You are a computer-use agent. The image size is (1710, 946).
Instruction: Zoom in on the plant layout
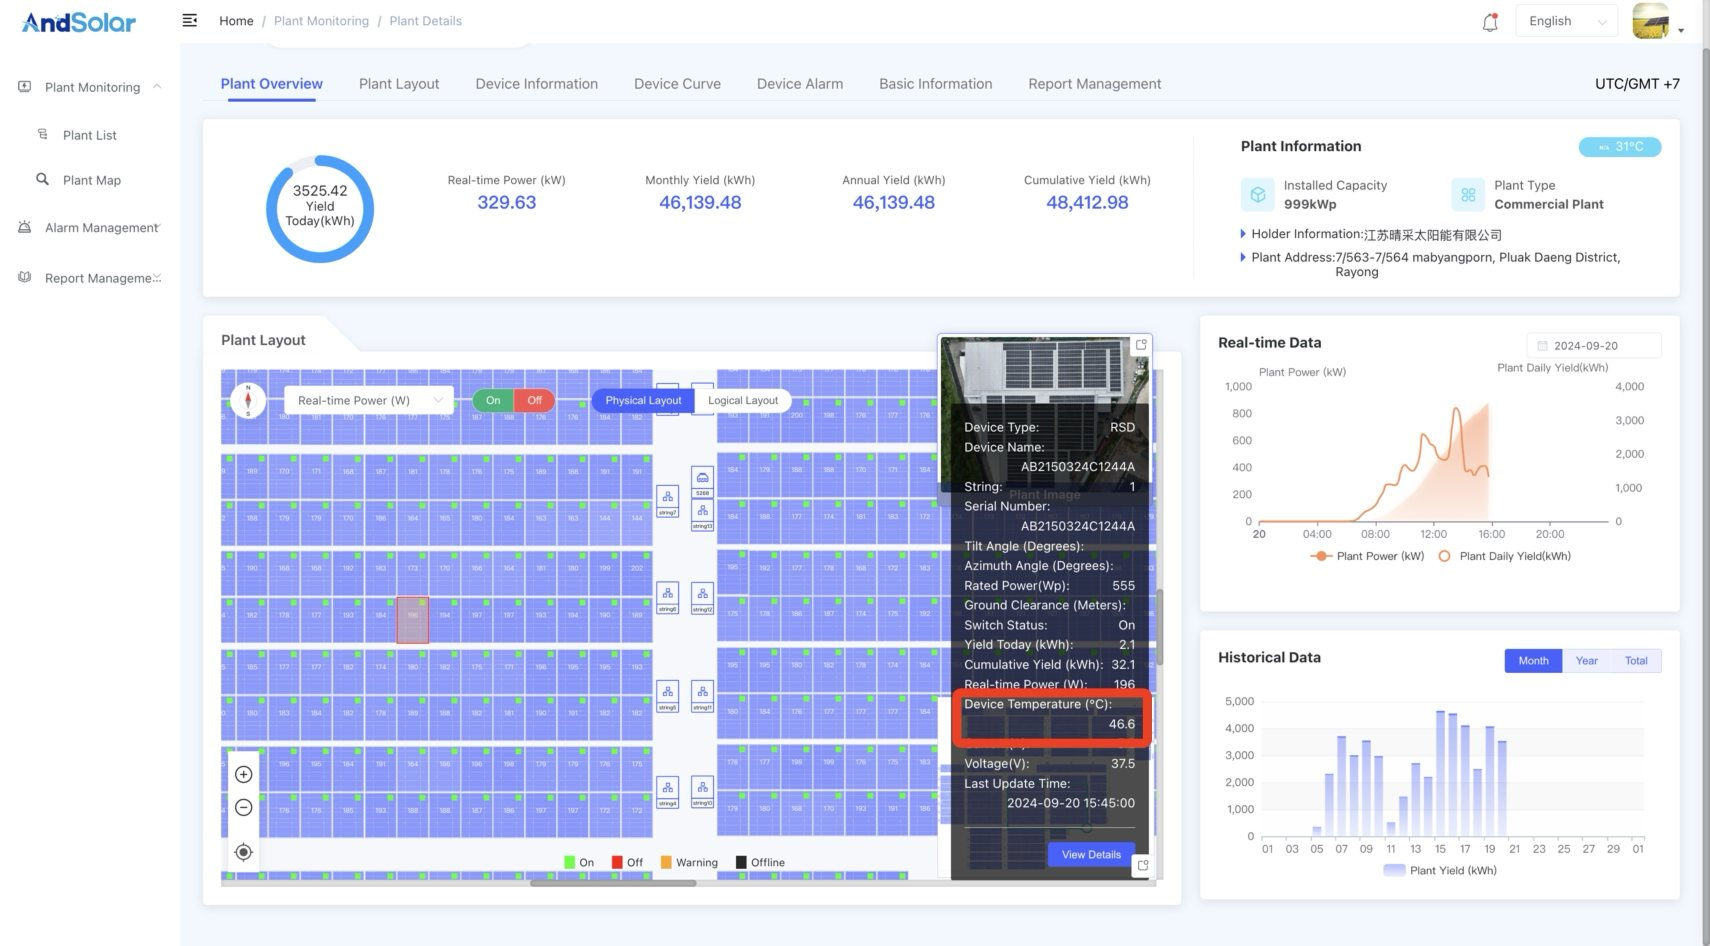[x=243, y=774]
